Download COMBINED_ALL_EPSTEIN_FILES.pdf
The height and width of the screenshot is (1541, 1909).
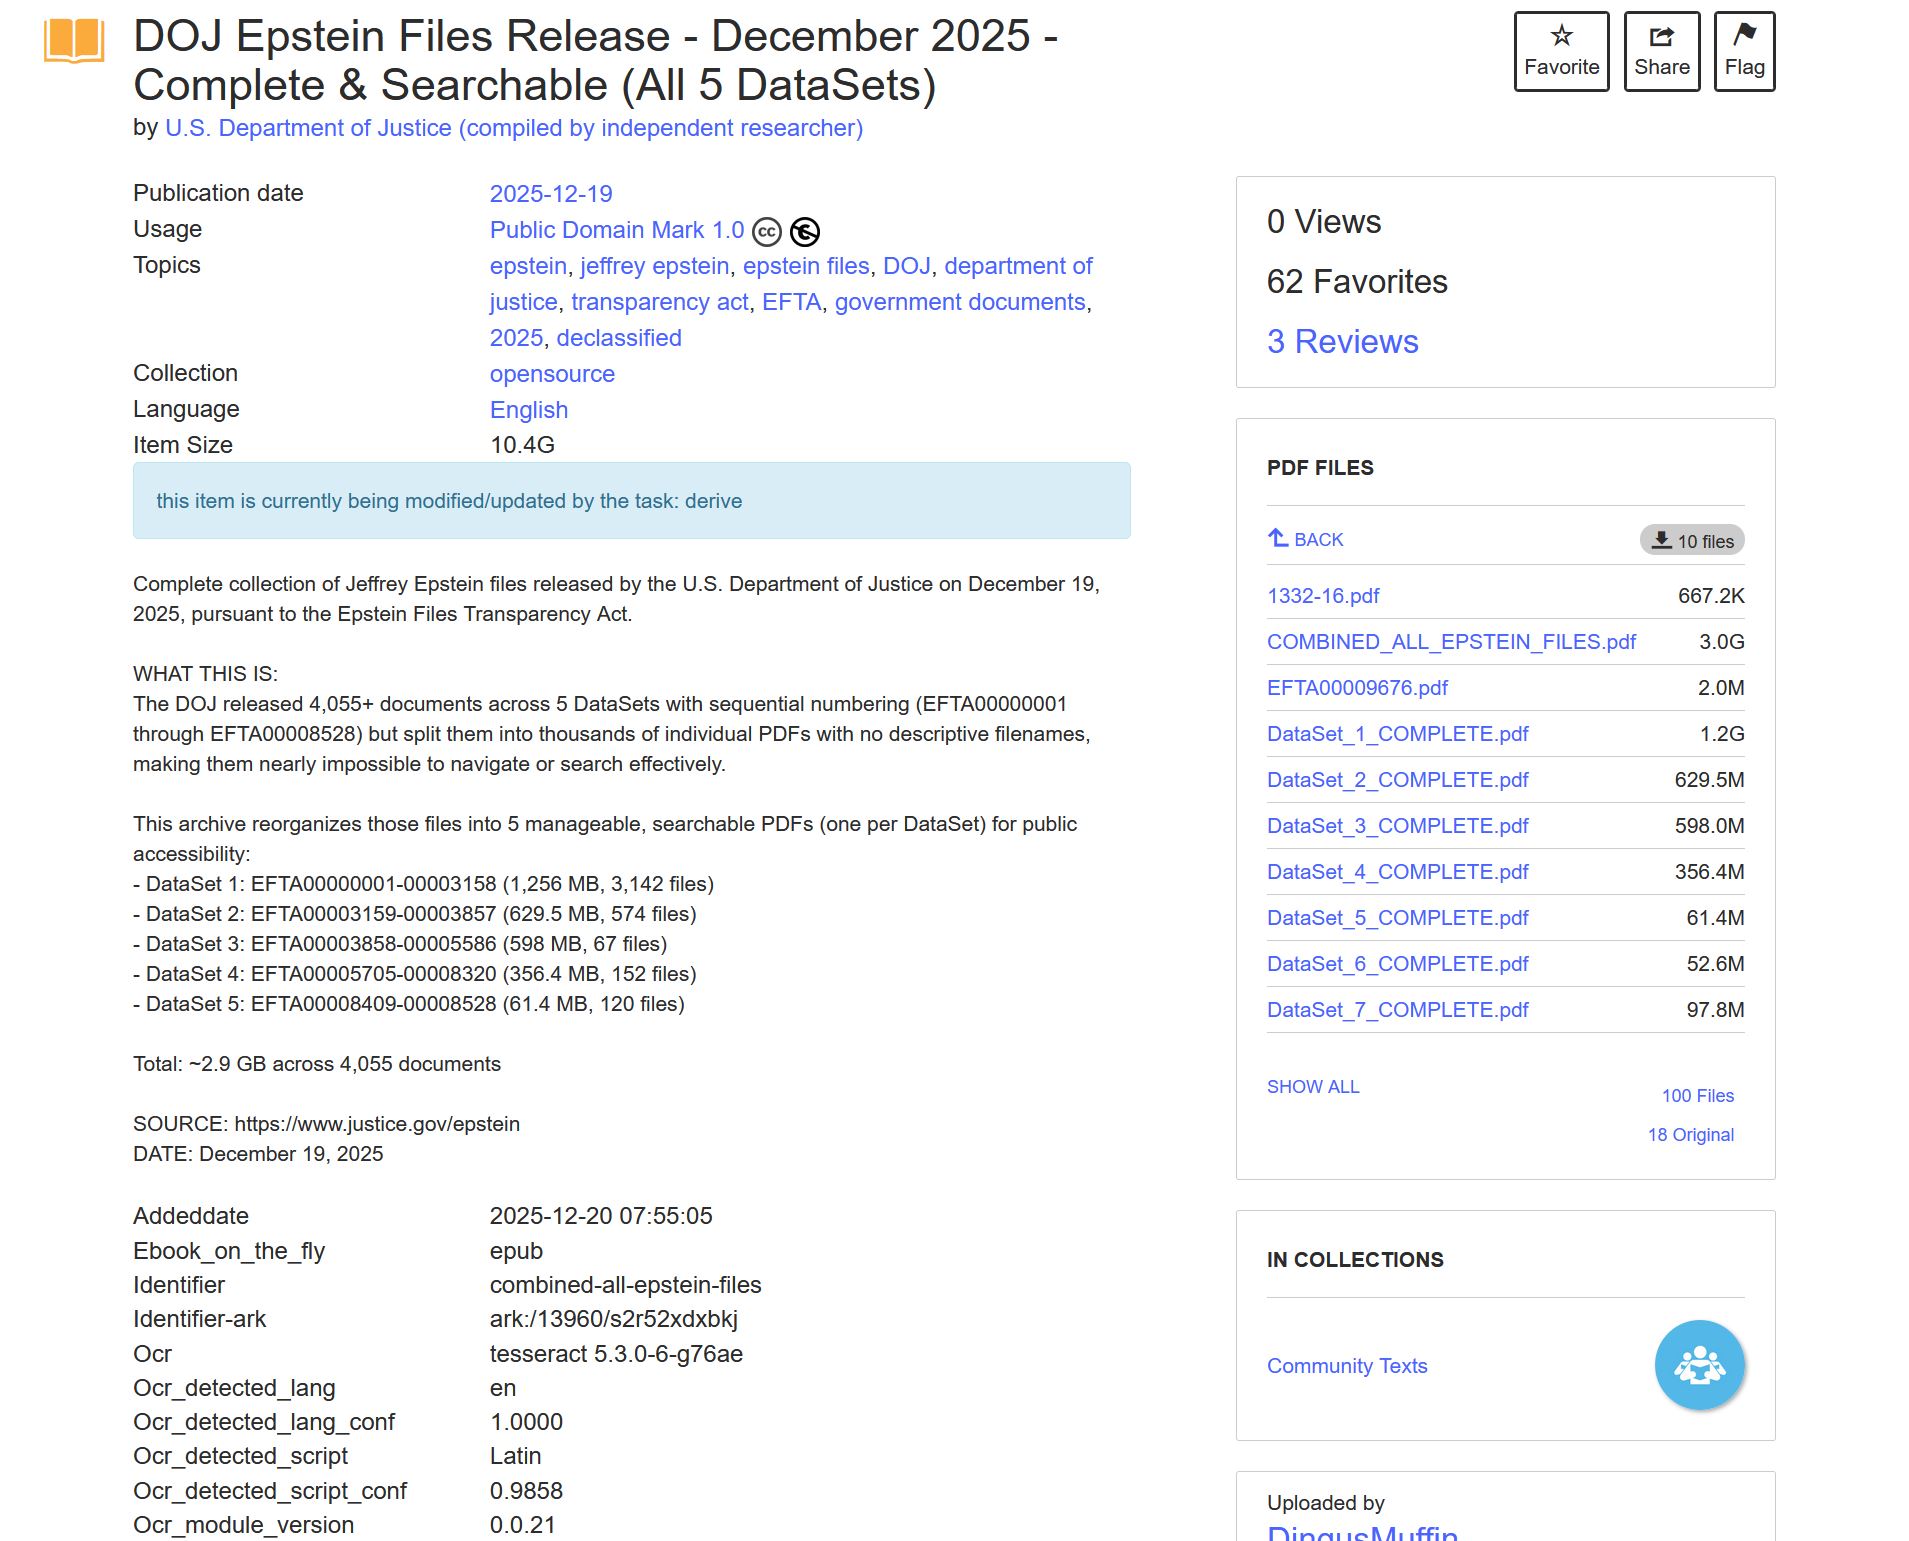coord(1451,642)
